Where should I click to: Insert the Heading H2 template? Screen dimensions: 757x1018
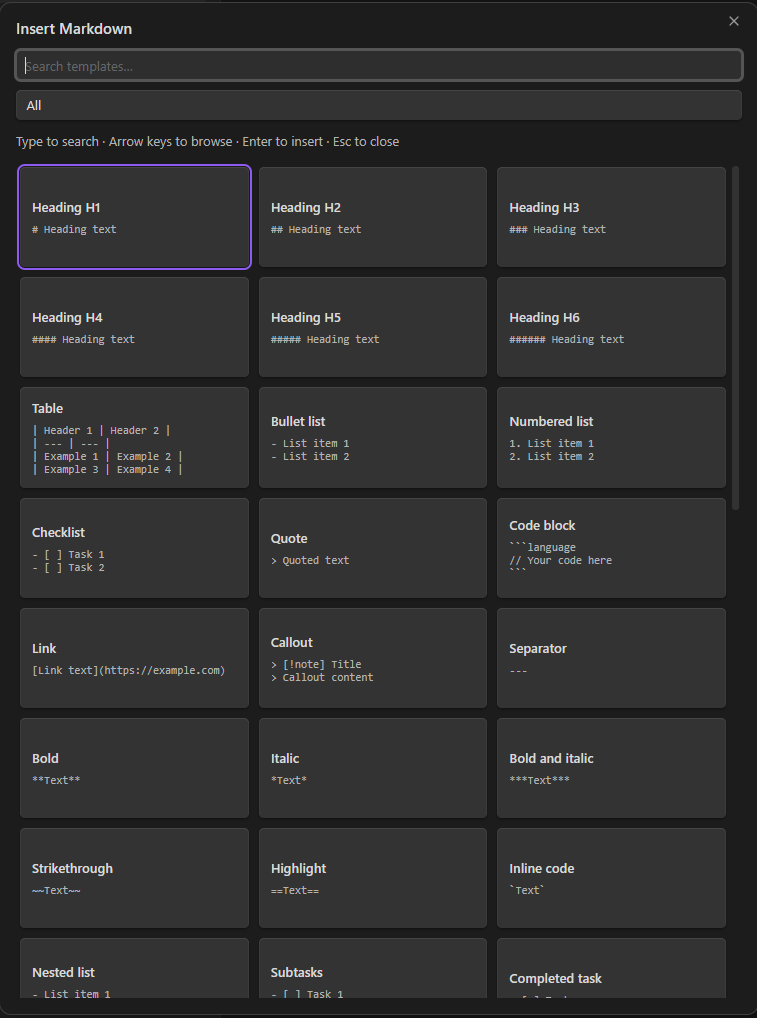tap(373, 217)
